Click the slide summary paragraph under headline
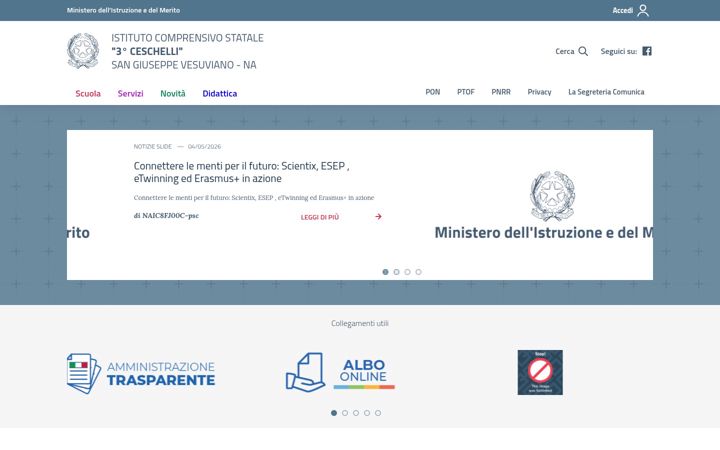This screenshot has height=450, width=720. point(254,197)
